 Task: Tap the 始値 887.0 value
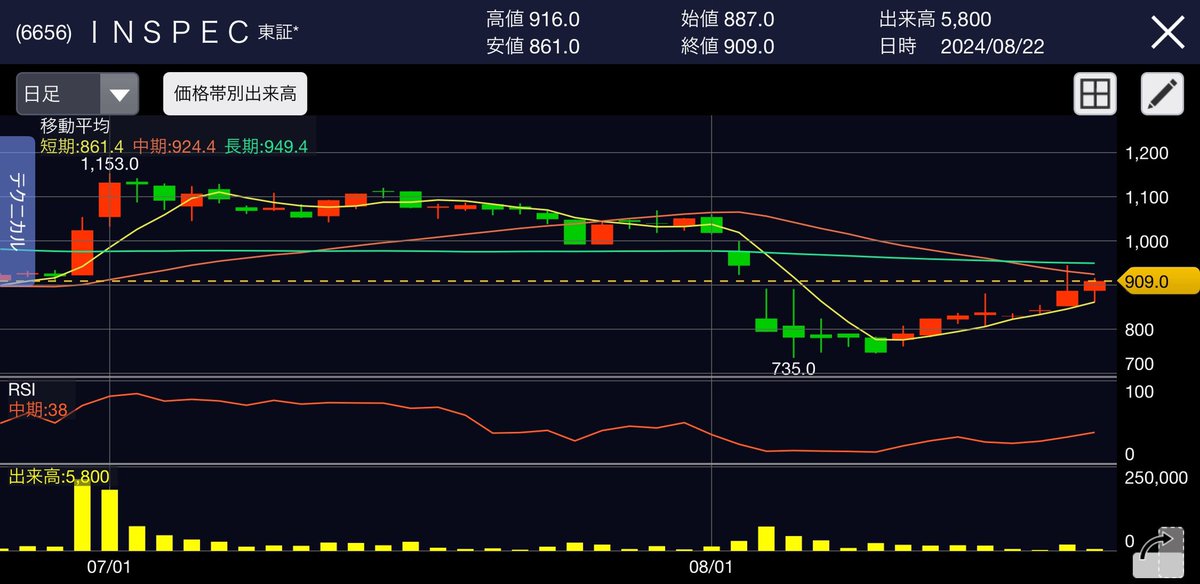726,20
